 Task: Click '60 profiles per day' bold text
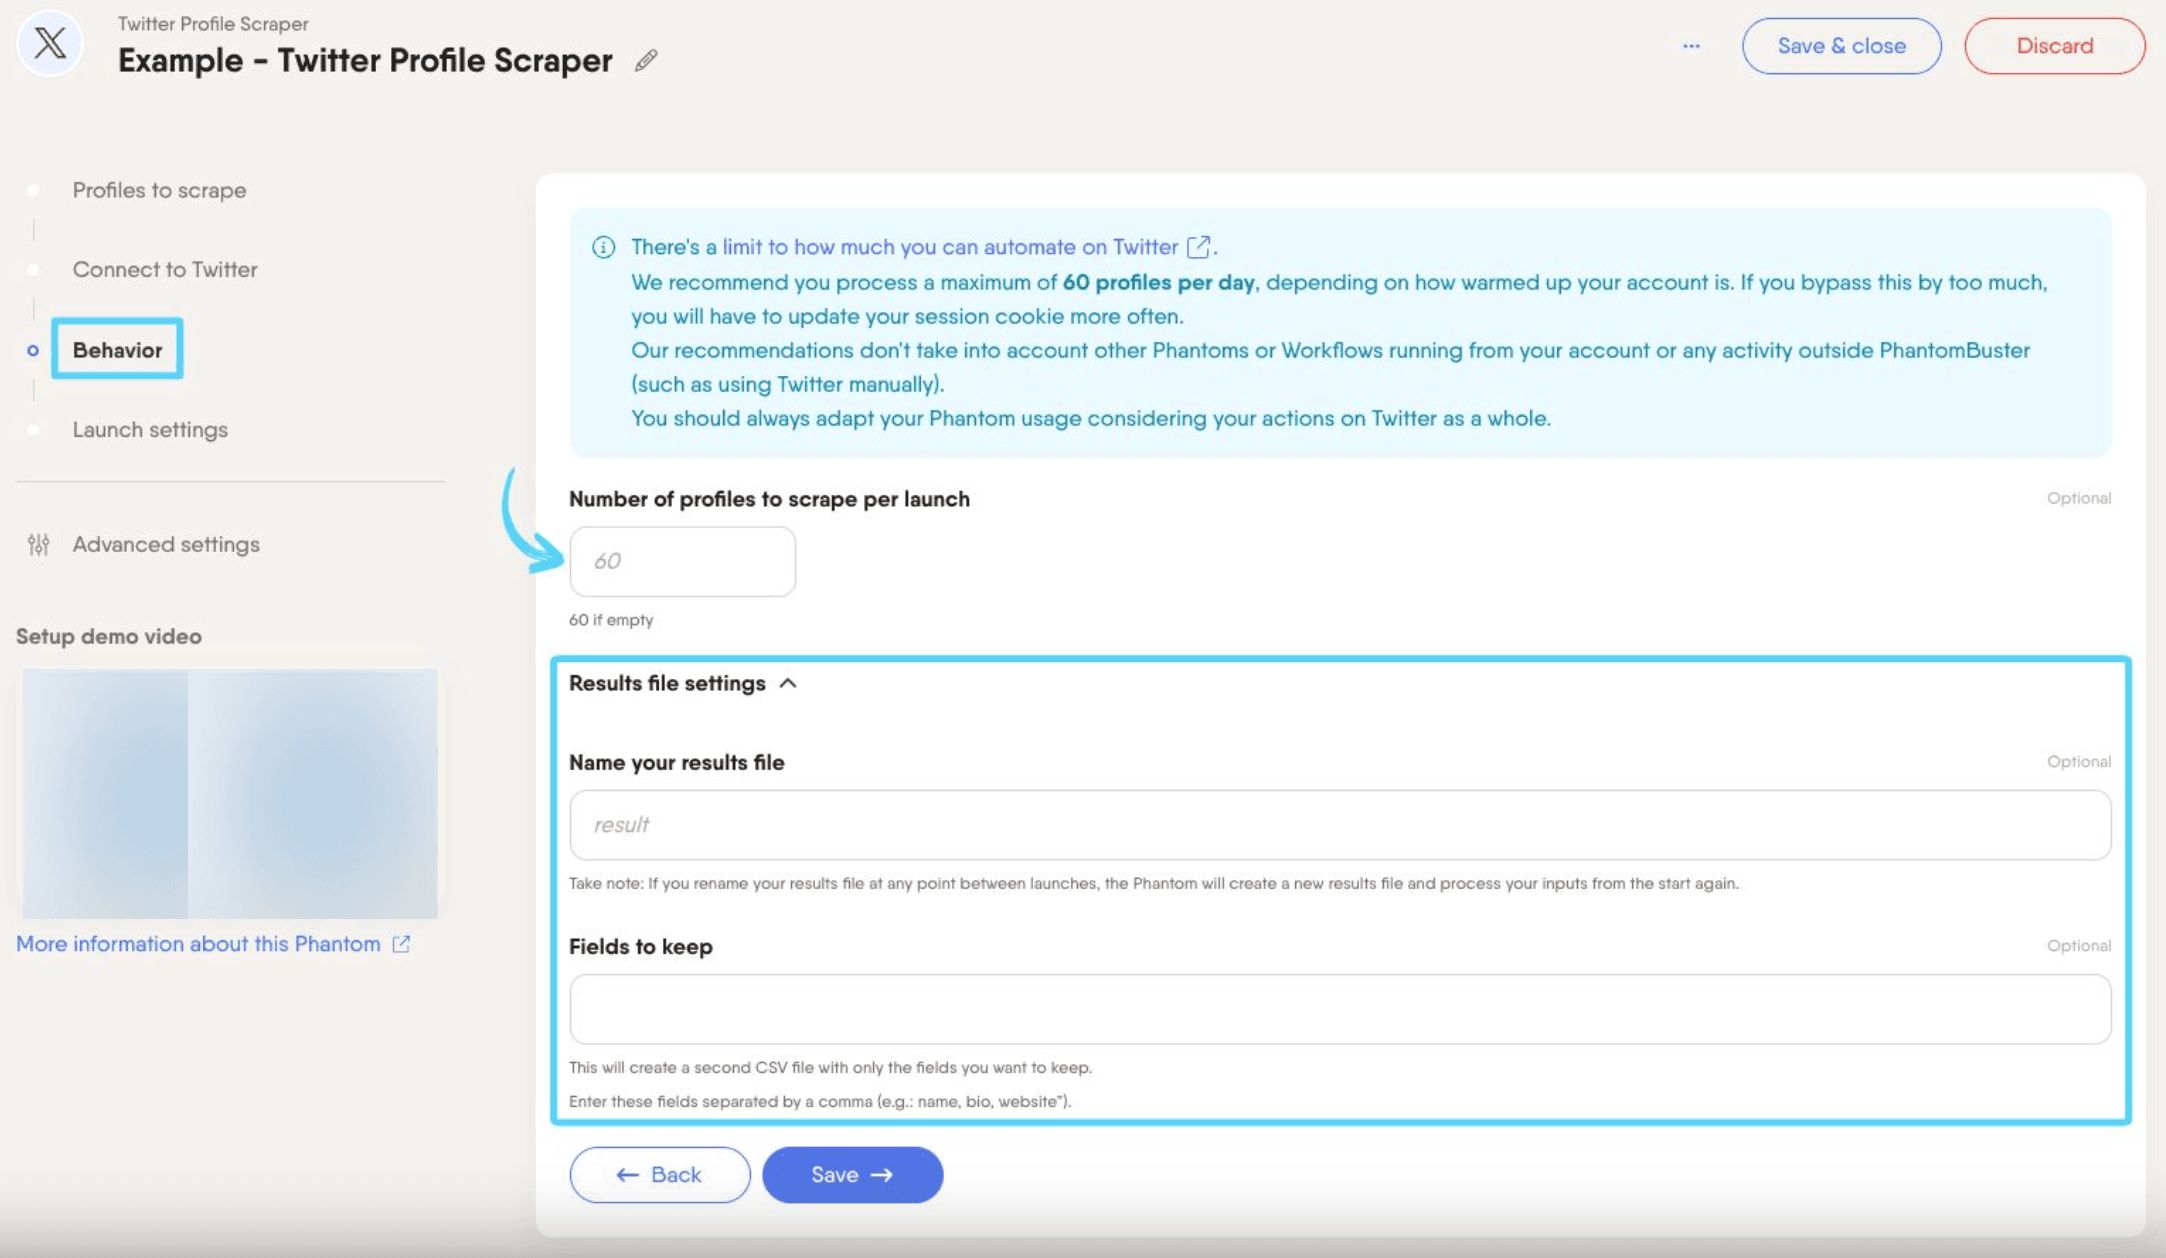coord(1158,283)
